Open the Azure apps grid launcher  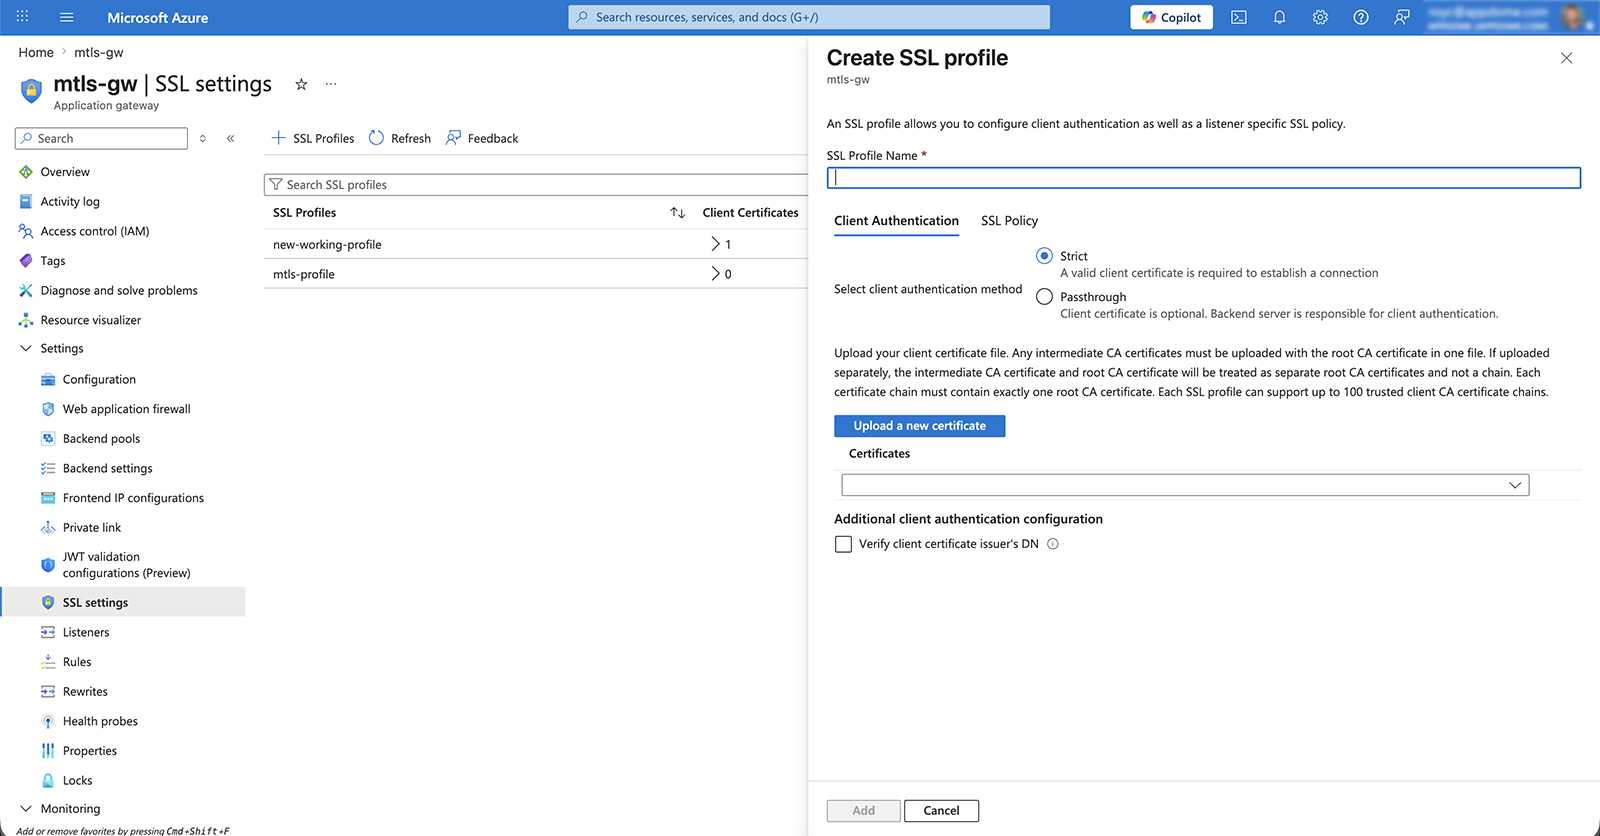click(x=22, y=17)
